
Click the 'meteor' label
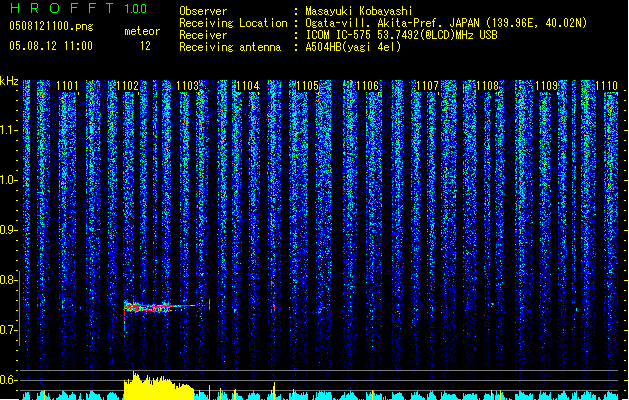click(142, 31)
